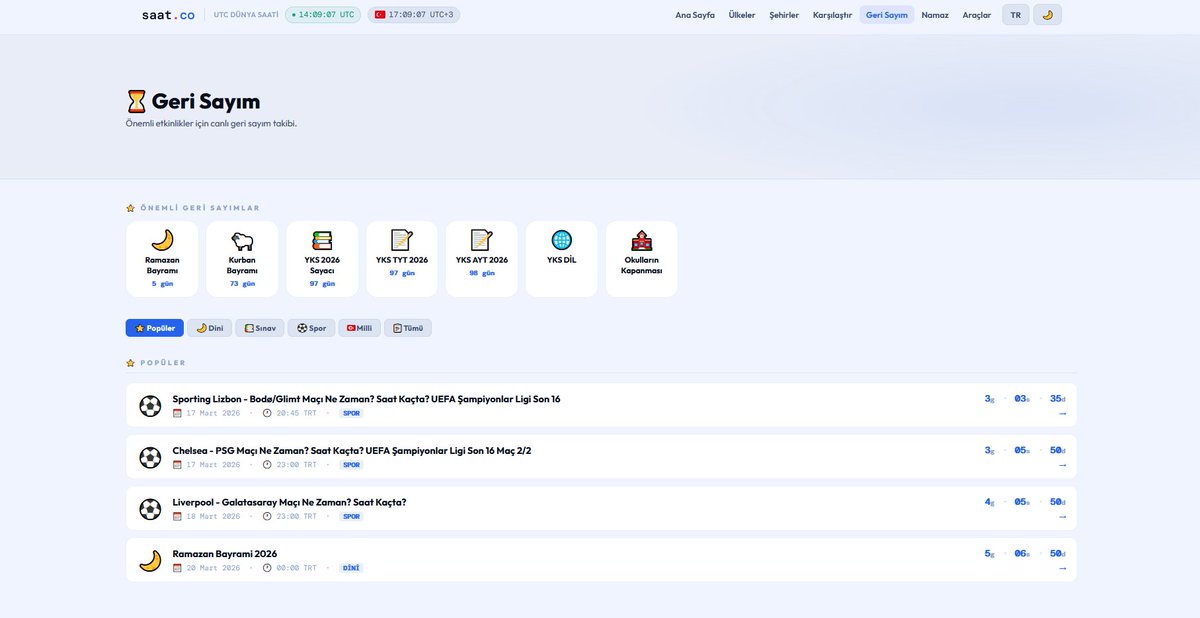
Task: Click calendar icon beside 18 Mart 2026
Action: click(x=177, y=517)
